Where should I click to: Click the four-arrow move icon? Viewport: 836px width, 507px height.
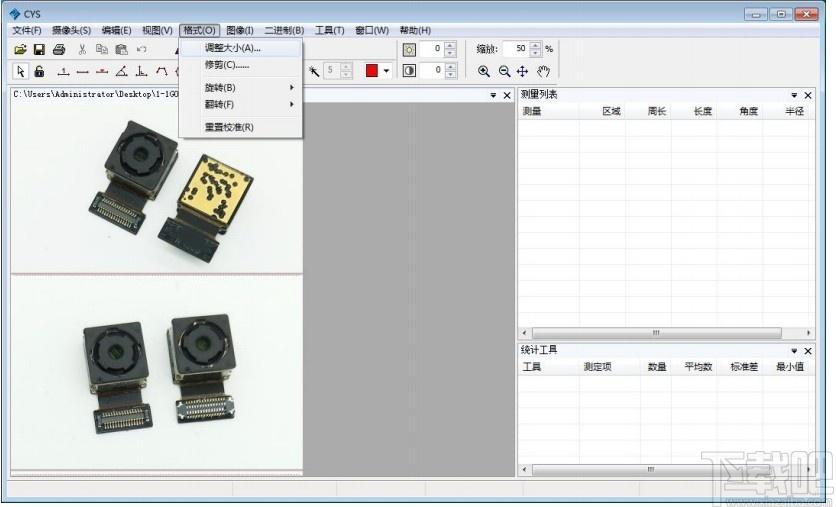click(523, 71)
